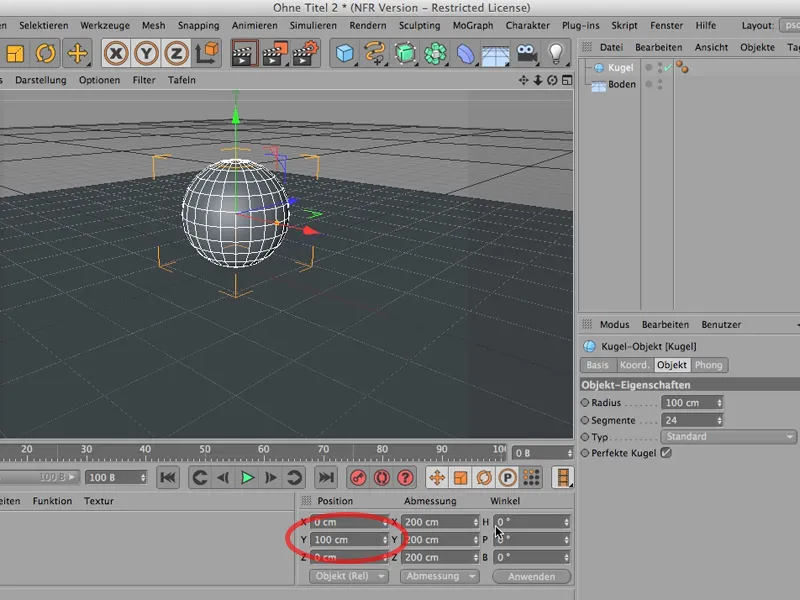The height and width of the screenshot is (600, 800).
Task: Add a camera object
Action: coord(526,53)
